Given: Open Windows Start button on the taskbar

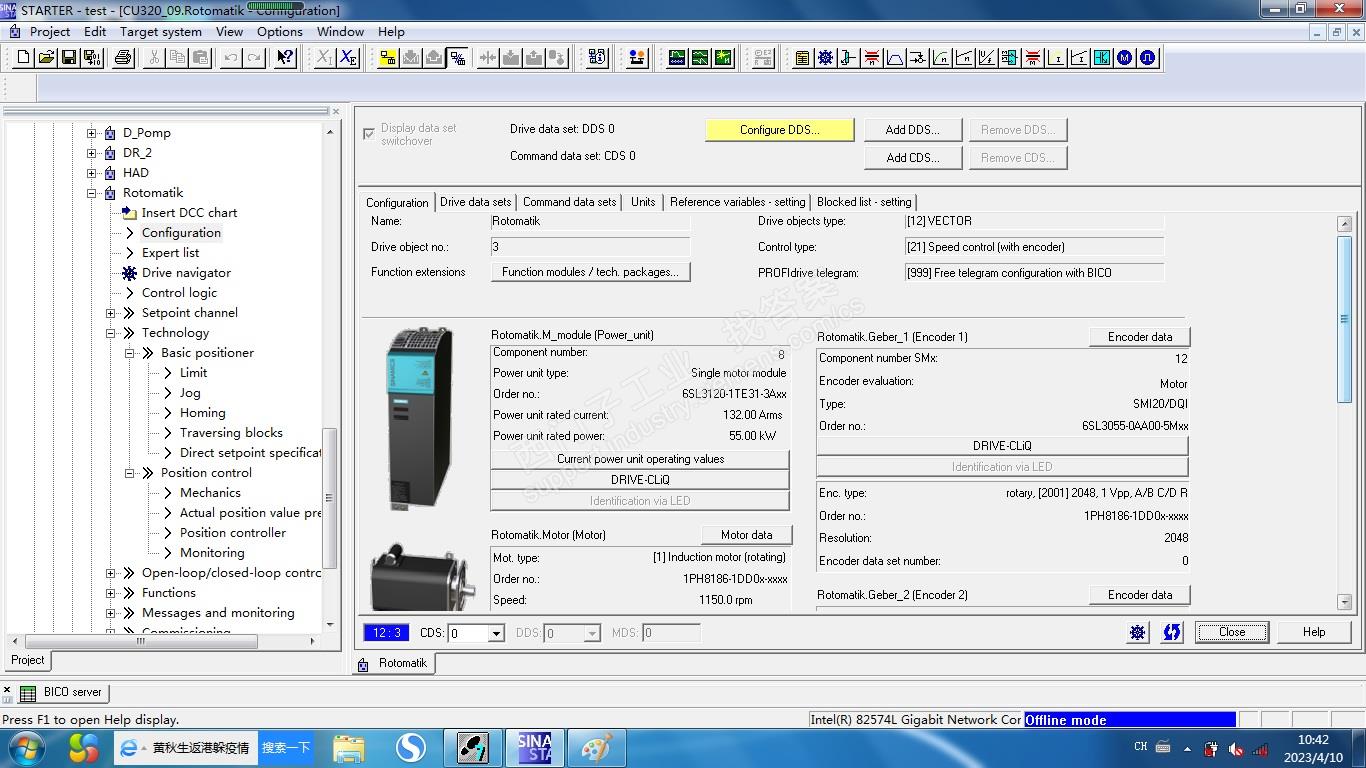Looking at the screenshot, I should tap(26, 748).
